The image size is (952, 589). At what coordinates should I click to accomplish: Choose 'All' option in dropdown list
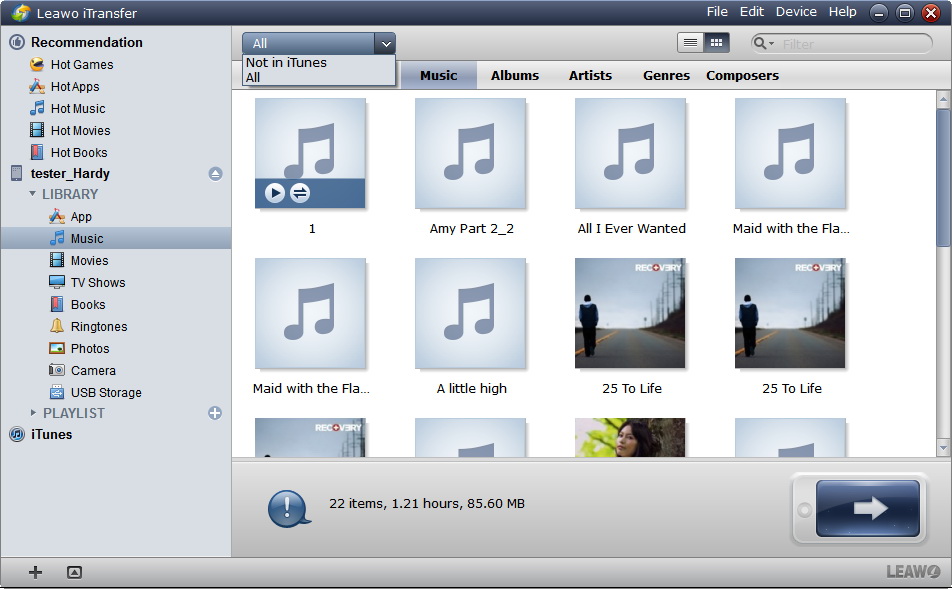pyautogui.click(x=253, y=78)
